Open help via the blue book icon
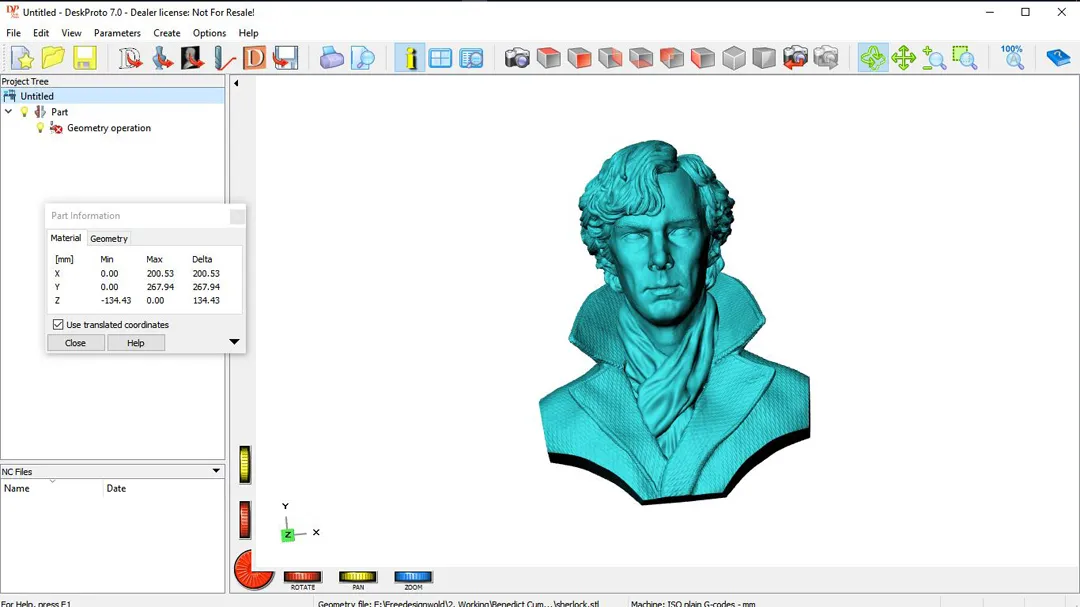Screen dimensions: 1080x607 [1057, 58]
